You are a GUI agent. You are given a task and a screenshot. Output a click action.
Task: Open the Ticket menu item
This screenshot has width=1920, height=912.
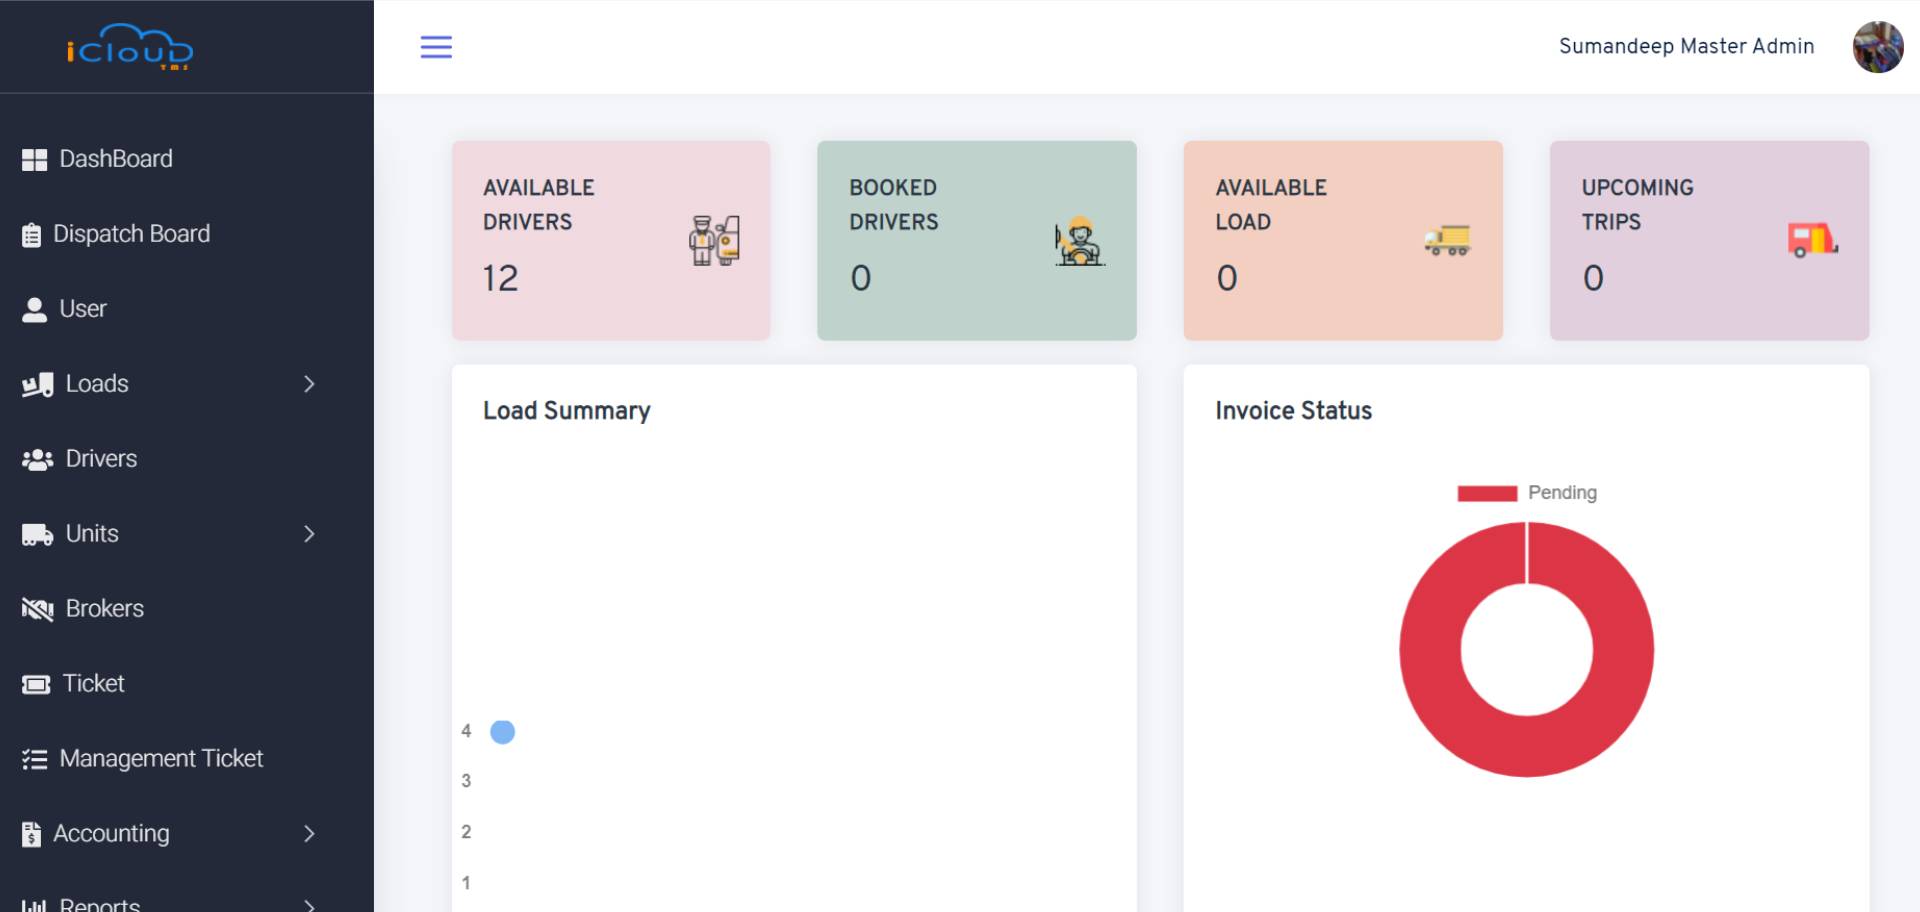point(93,684)
